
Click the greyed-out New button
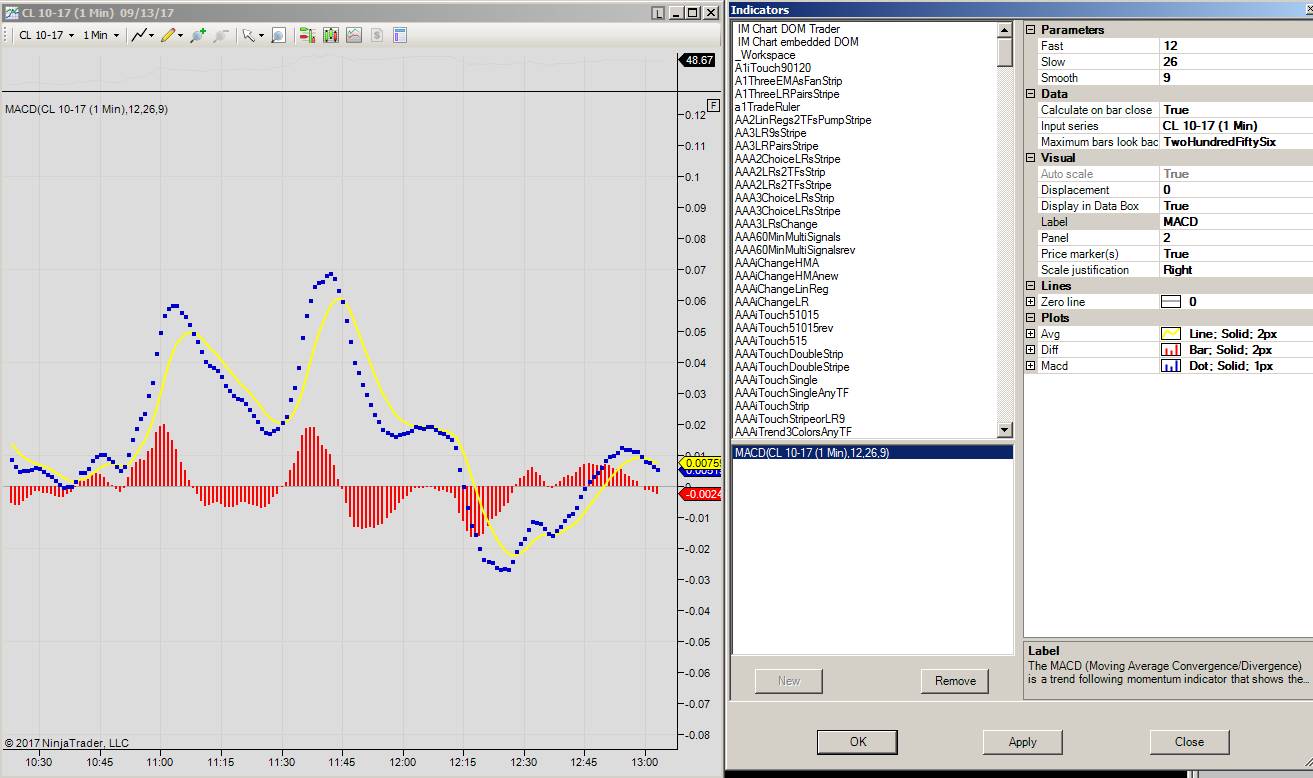point(789,681)
